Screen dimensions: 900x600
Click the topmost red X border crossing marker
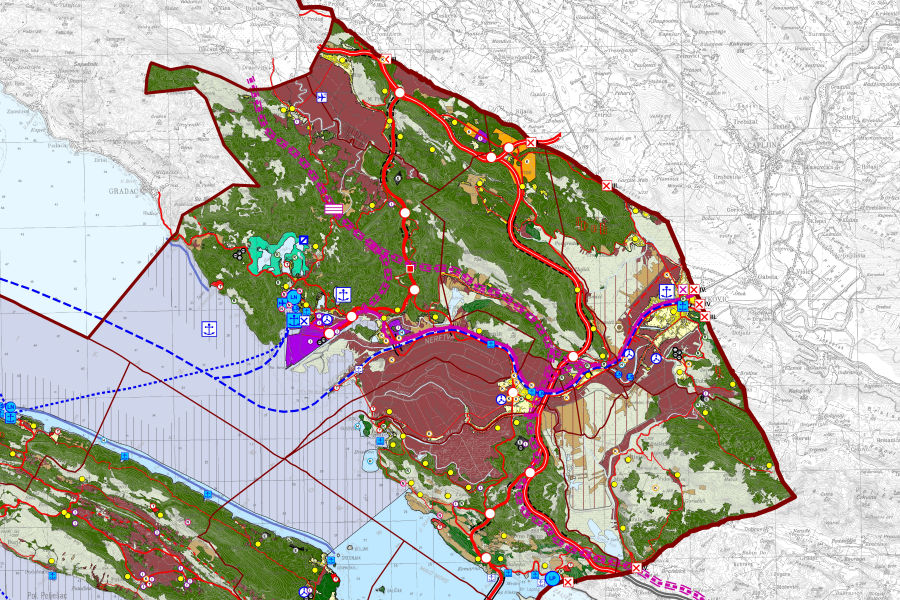[x=385, y=59]
